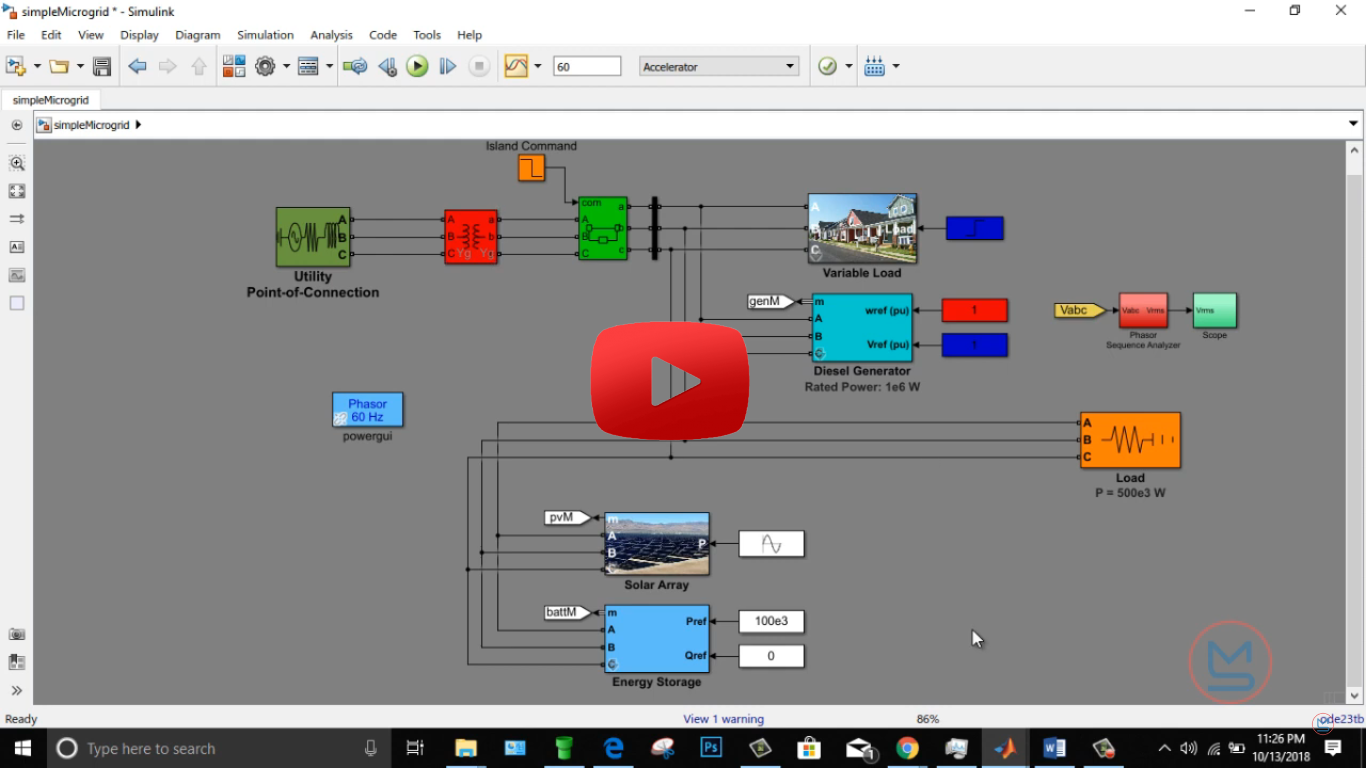Viewport: 1366px width, 768px height.
Task: Click the vertical canvas scrollbar
Action: pyautogui.click(x=1355, y=423)
